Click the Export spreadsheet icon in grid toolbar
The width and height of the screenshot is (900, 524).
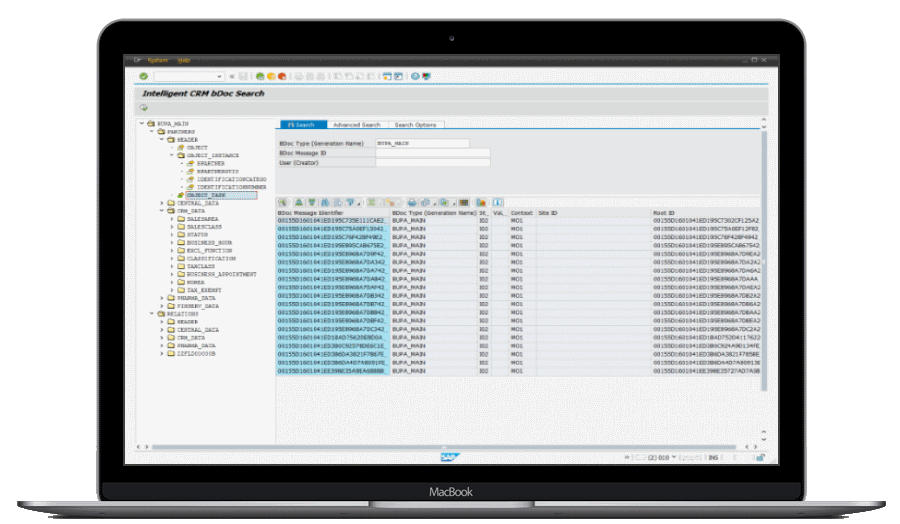(x=444, y=203)
